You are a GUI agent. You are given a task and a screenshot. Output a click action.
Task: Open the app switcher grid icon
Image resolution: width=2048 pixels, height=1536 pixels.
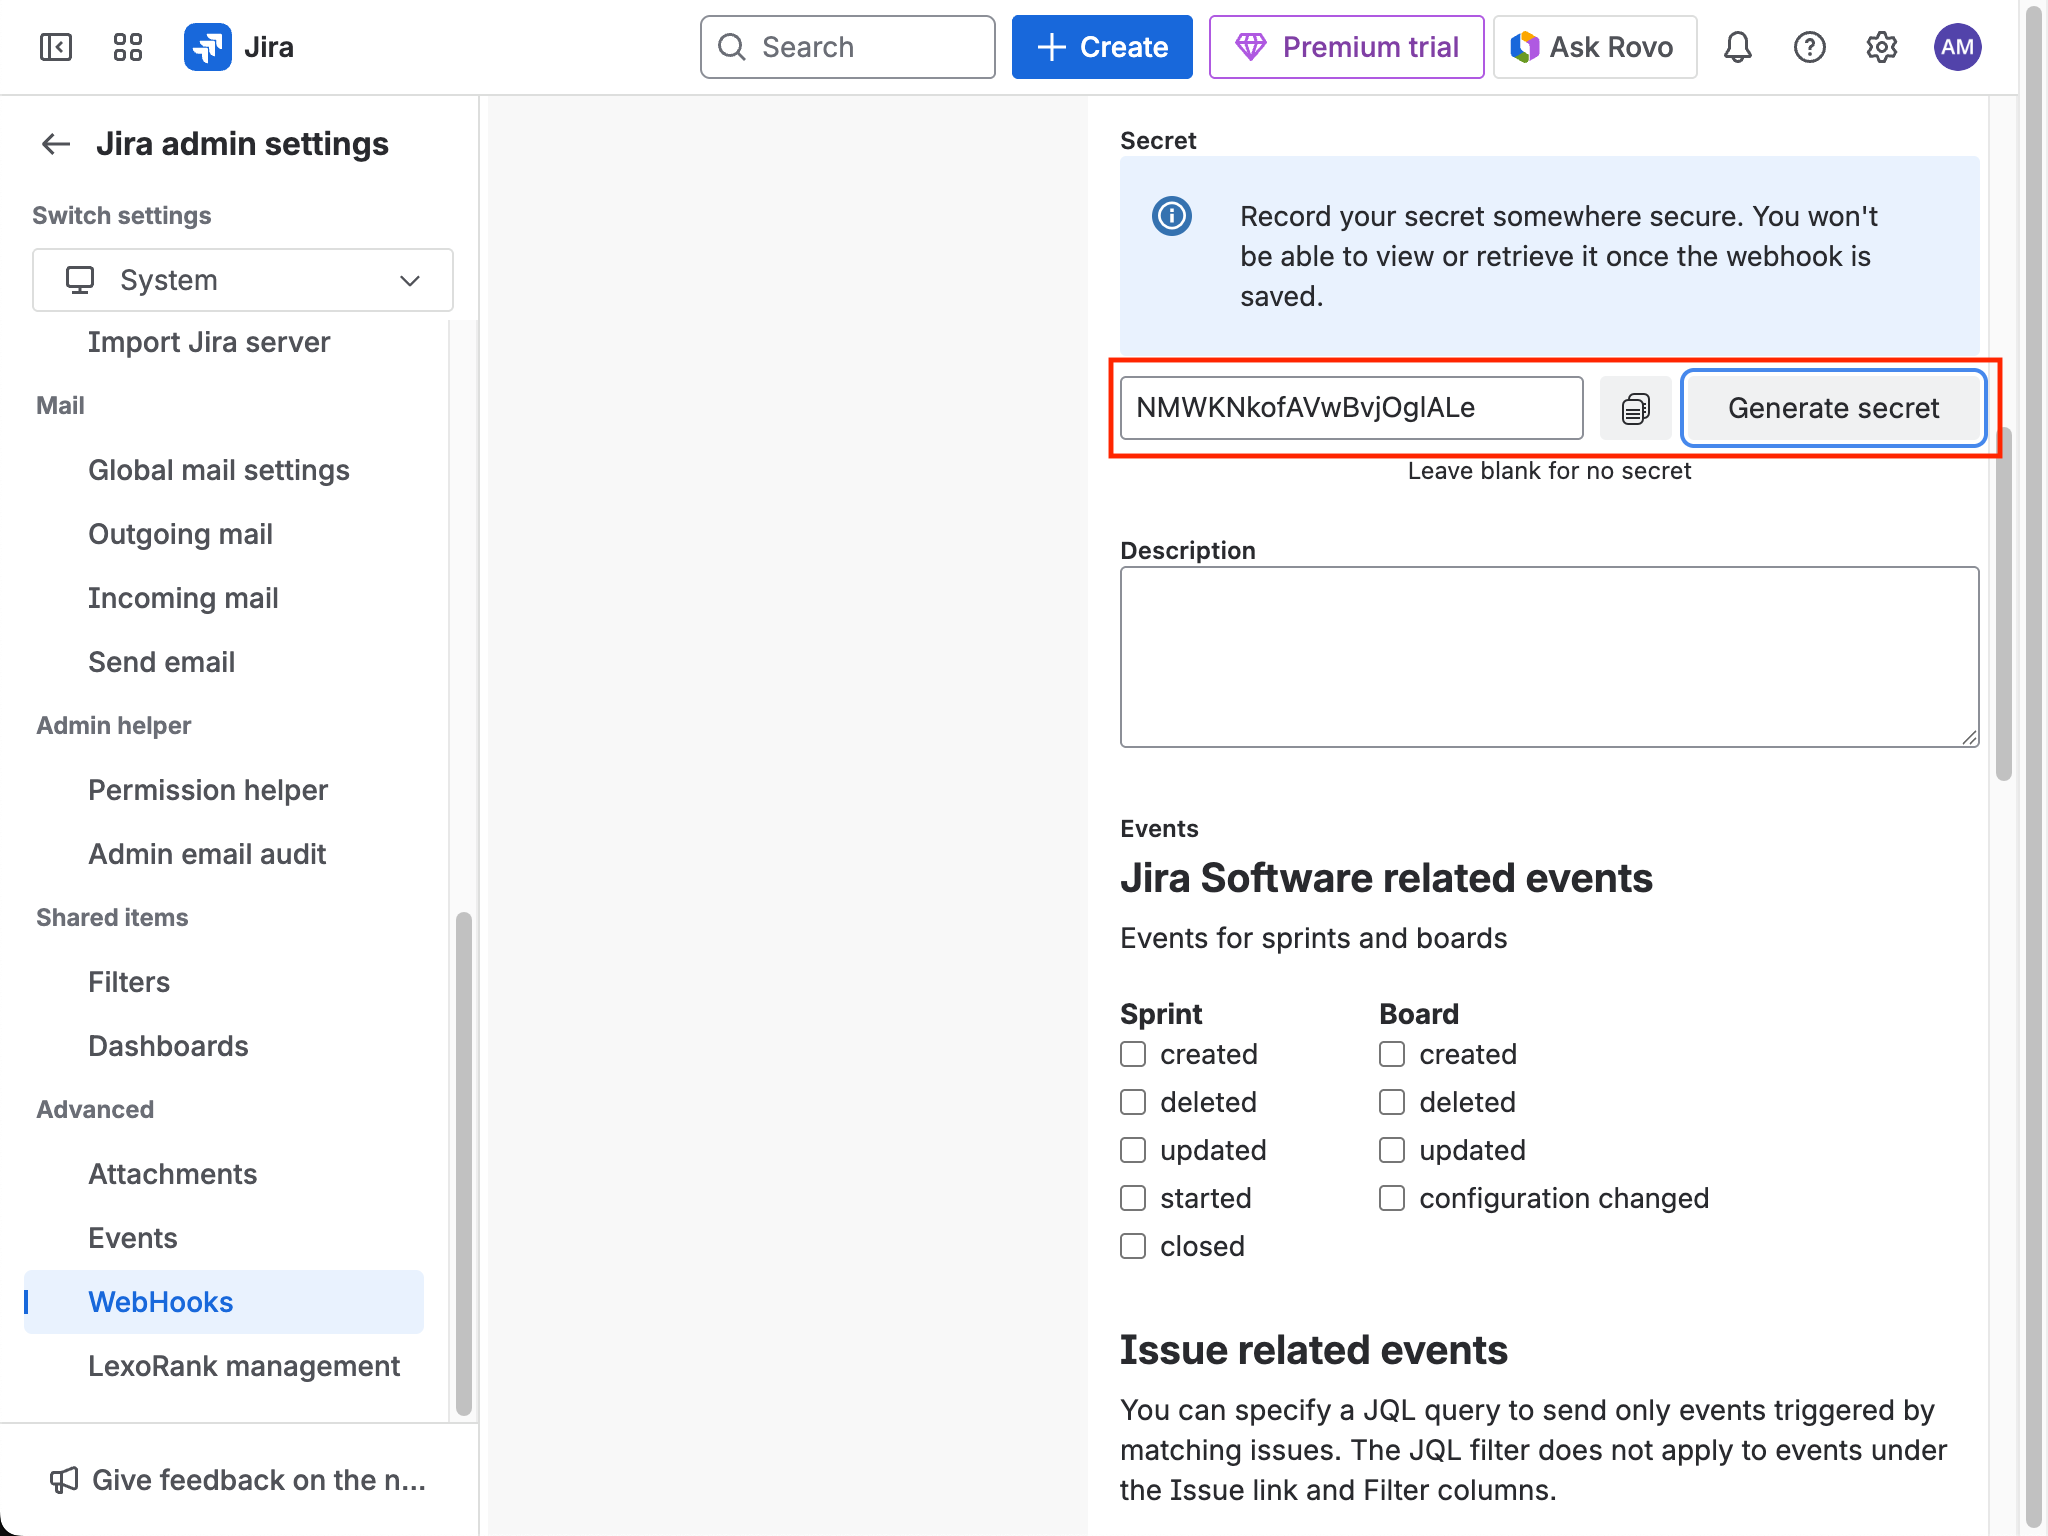126,47
